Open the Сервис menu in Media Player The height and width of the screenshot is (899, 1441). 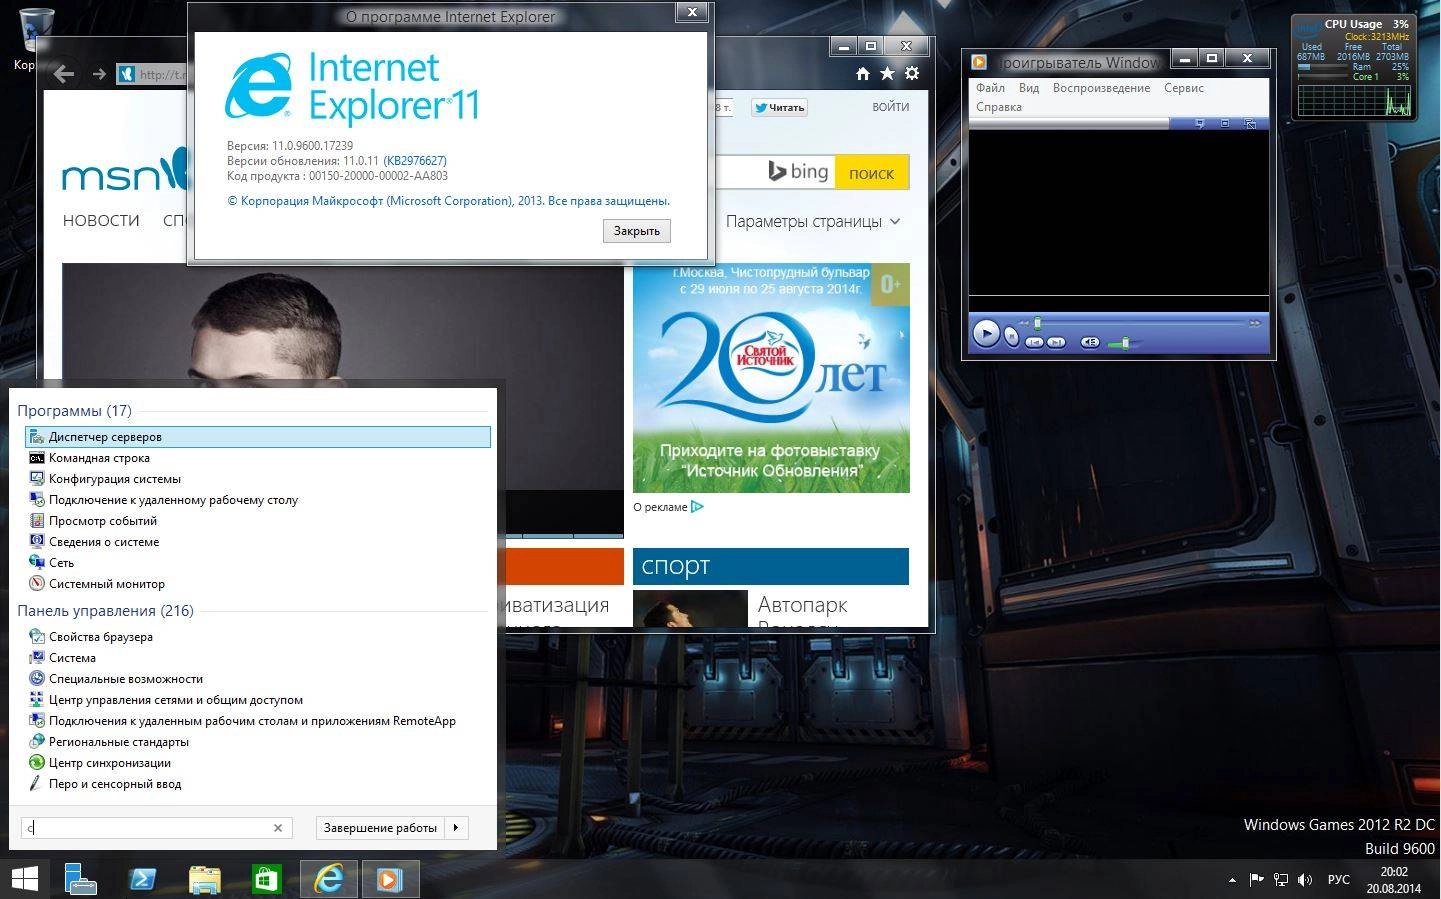1183,88
